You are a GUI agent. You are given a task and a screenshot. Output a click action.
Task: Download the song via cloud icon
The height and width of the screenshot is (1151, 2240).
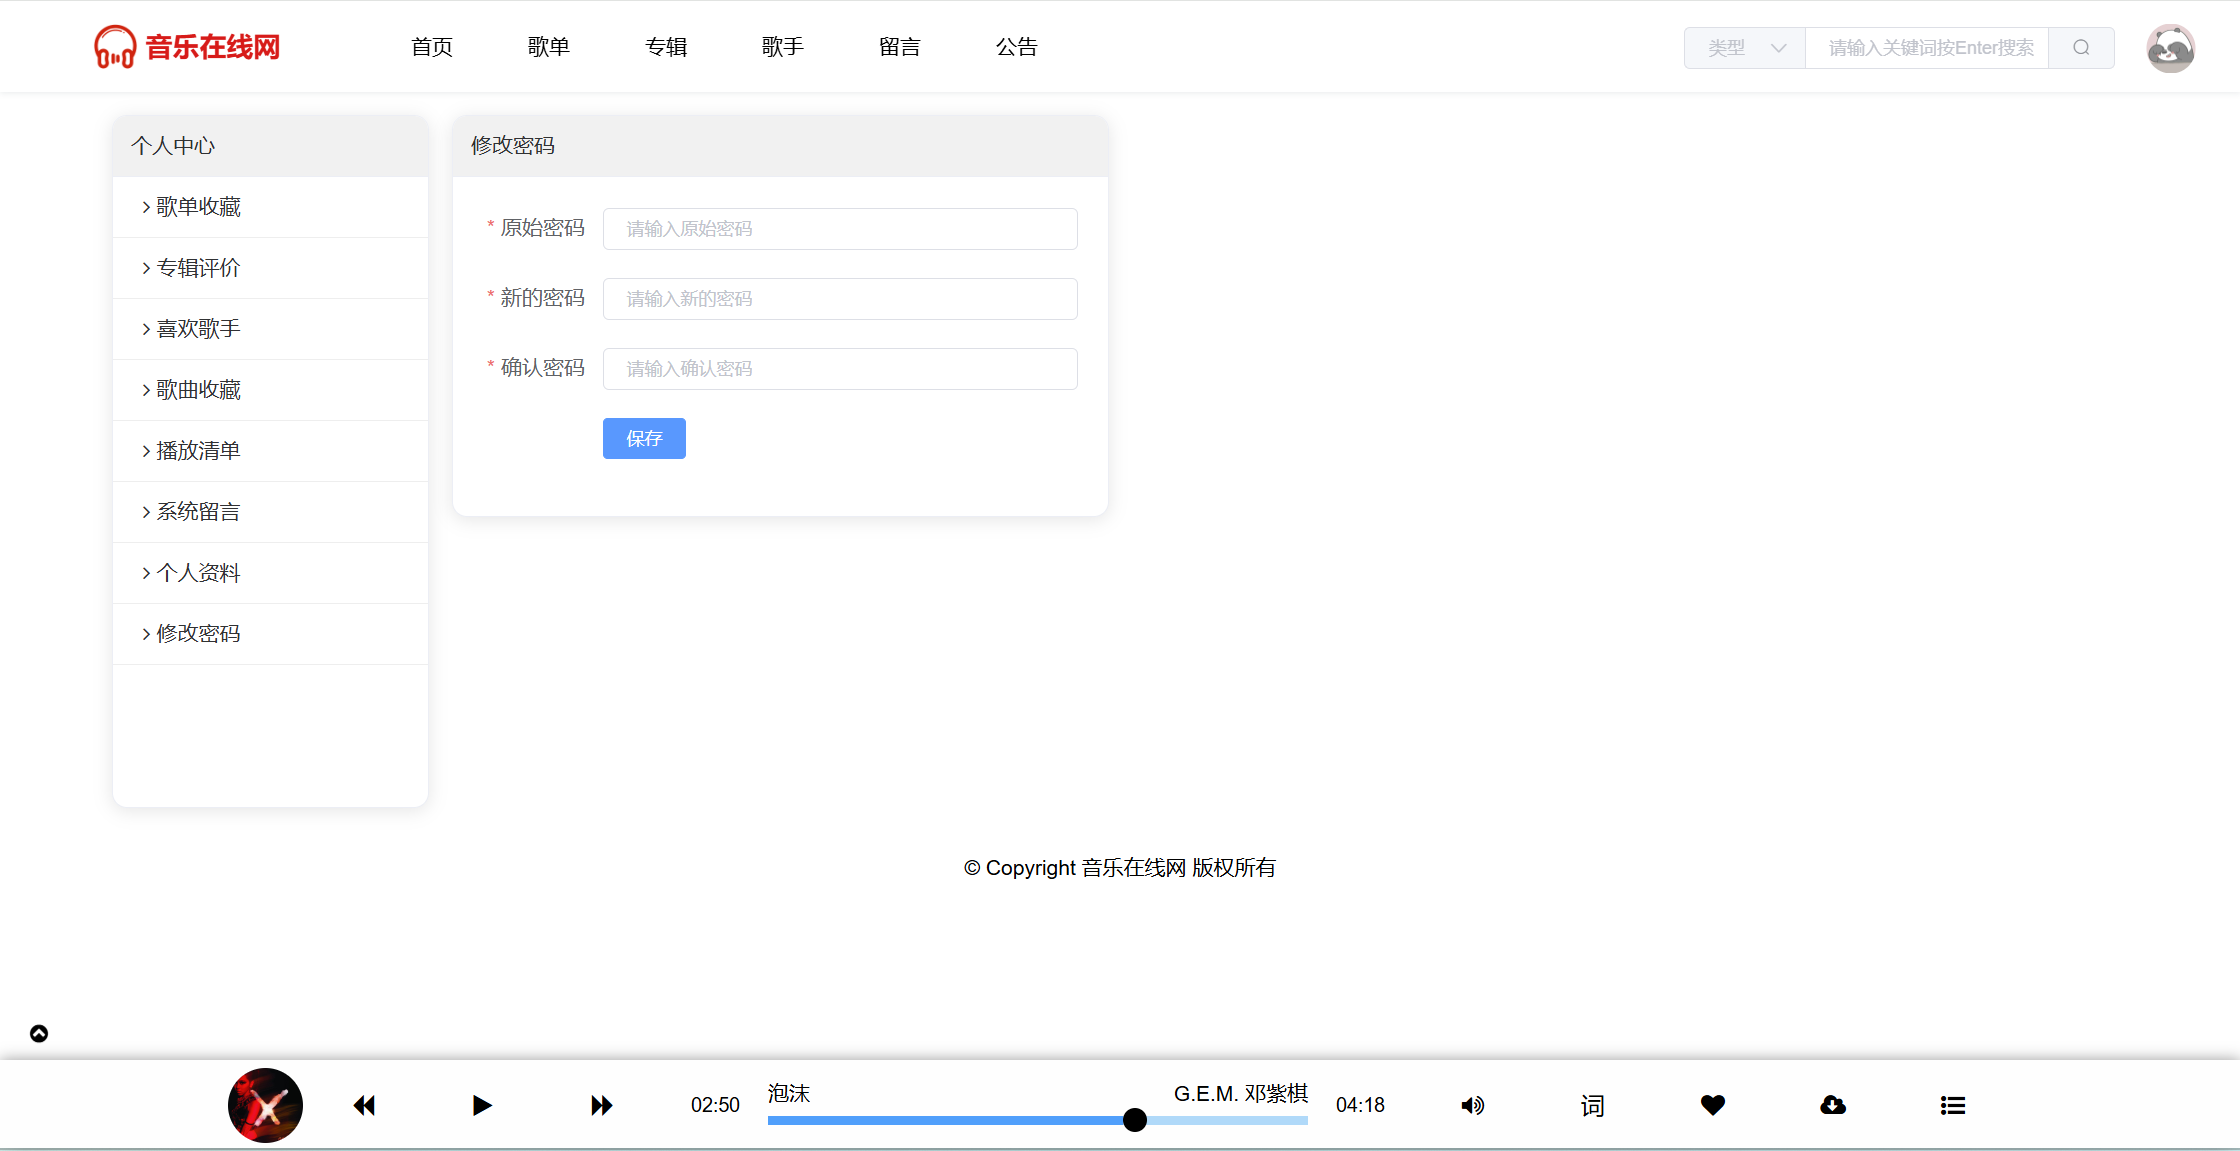point(1833,1105)
